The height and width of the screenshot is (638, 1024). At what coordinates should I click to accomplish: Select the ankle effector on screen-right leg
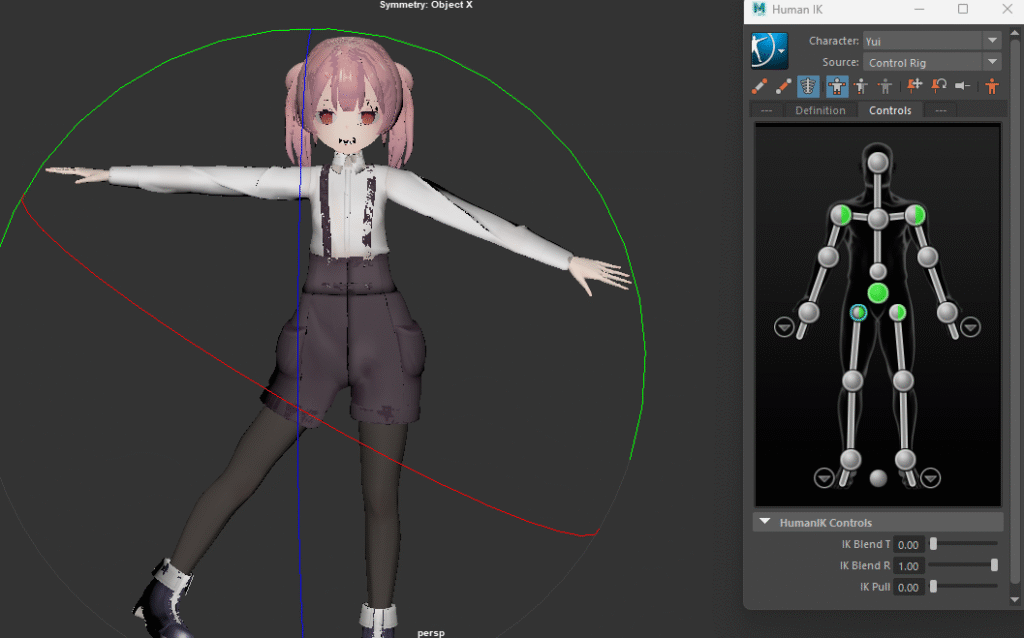coord(905,459)
